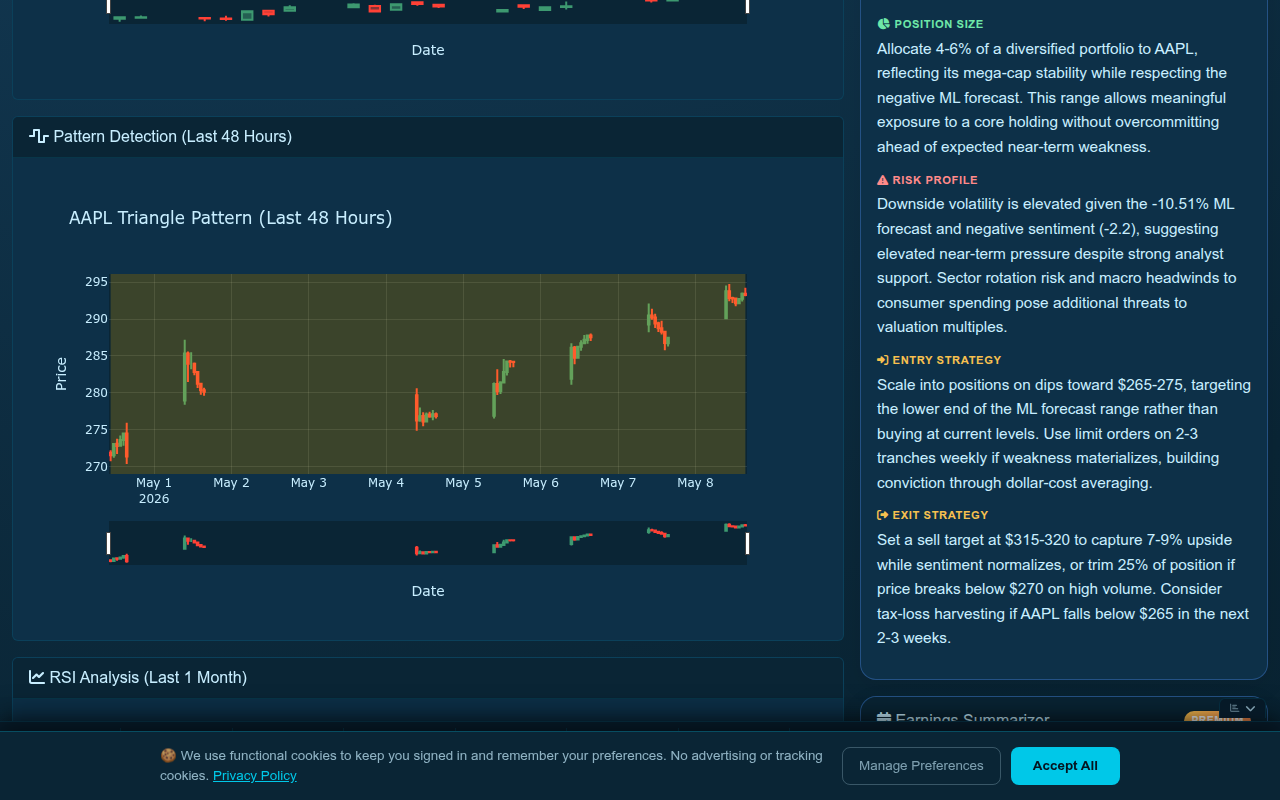The width and height of the screenshot is (1280, 800).
Task: Click the 295 price axis tick
Action: pos(96,282)
